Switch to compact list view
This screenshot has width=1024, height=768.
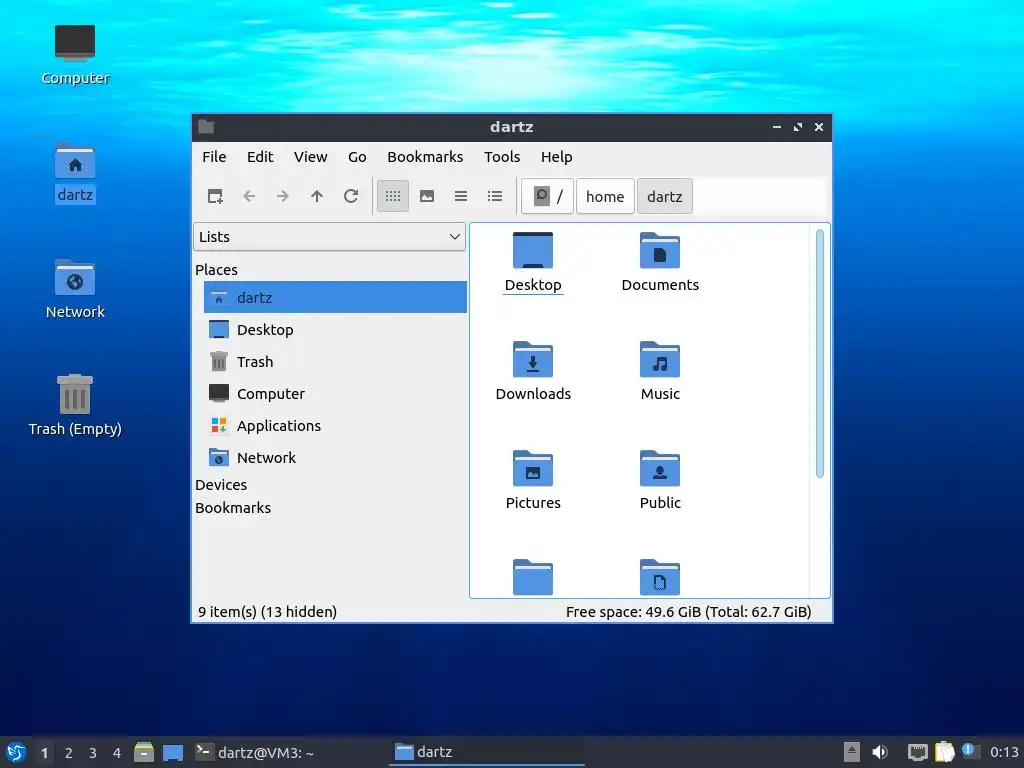pos(461,196)
